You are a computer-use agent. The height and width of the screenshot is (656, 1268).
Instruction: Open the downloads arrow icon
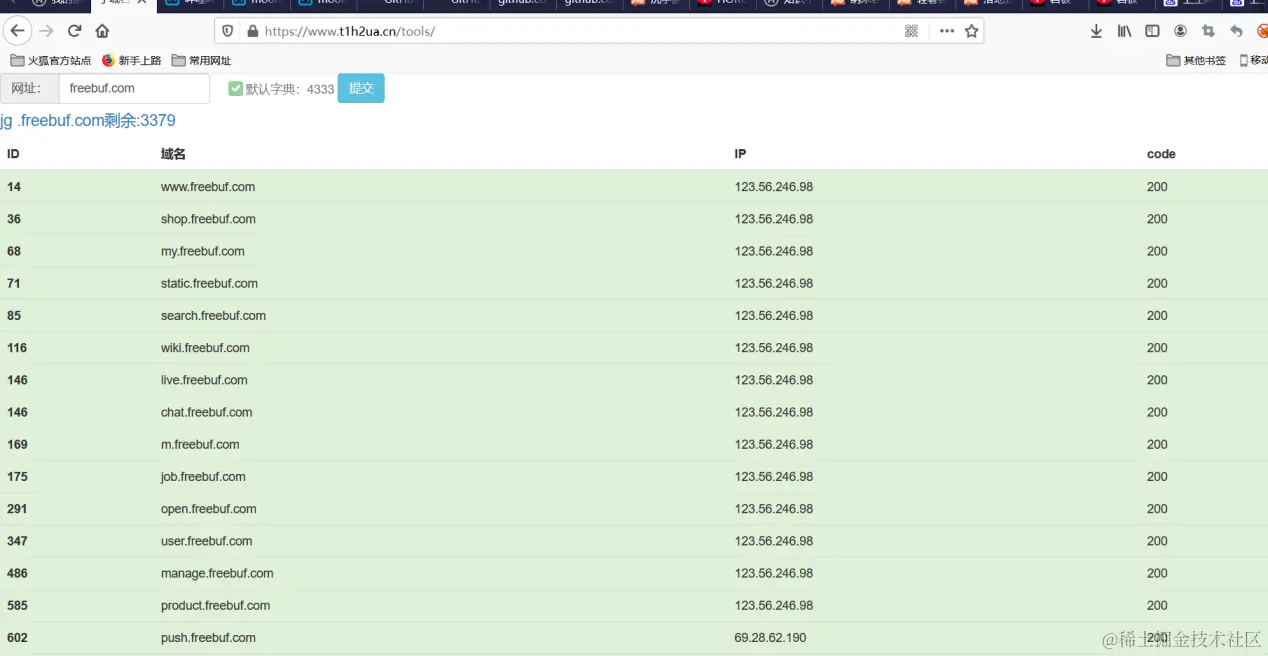click(x=1096, y=31)
